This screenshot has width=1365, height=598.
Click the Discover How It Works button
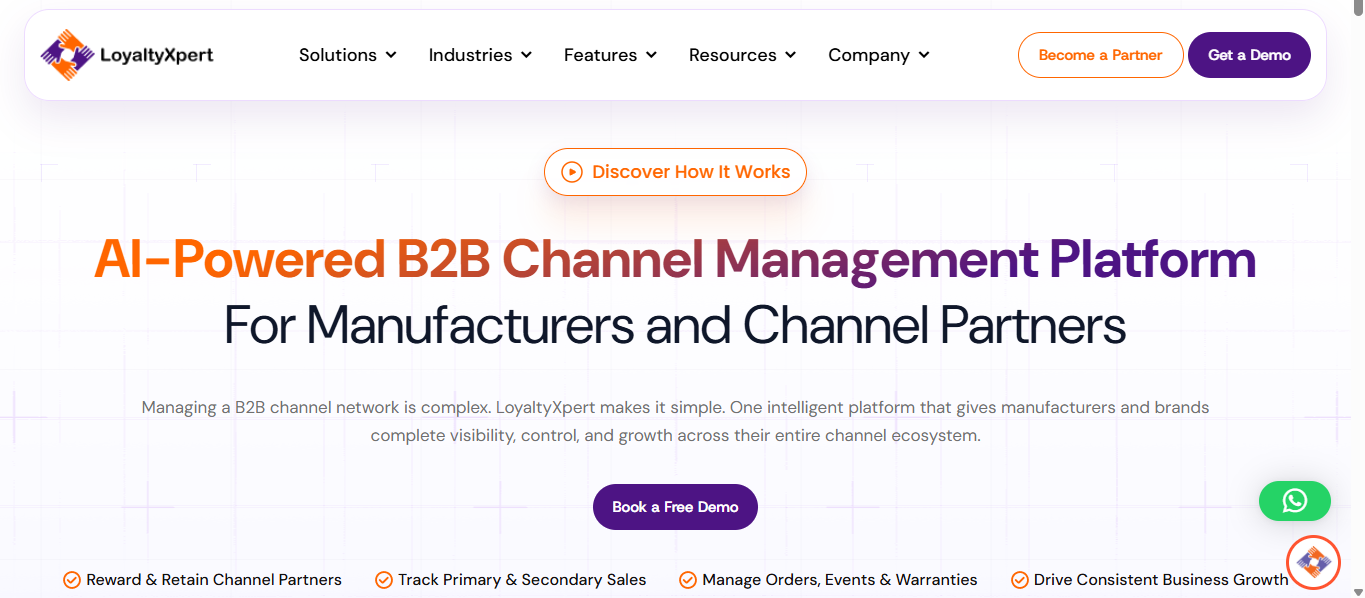[x=675, y=172]
